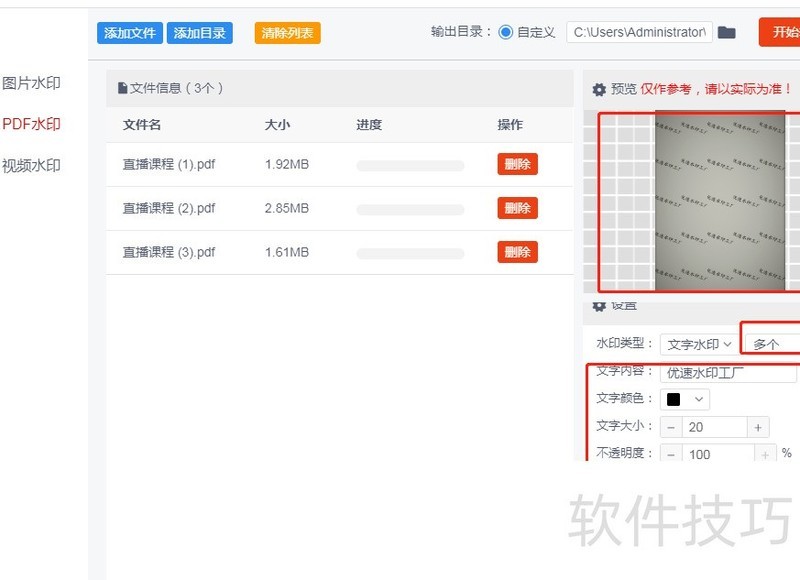Click the 添加文件 button
The height and width of the screenshot is (580, 800).
(x=130, y=33)
